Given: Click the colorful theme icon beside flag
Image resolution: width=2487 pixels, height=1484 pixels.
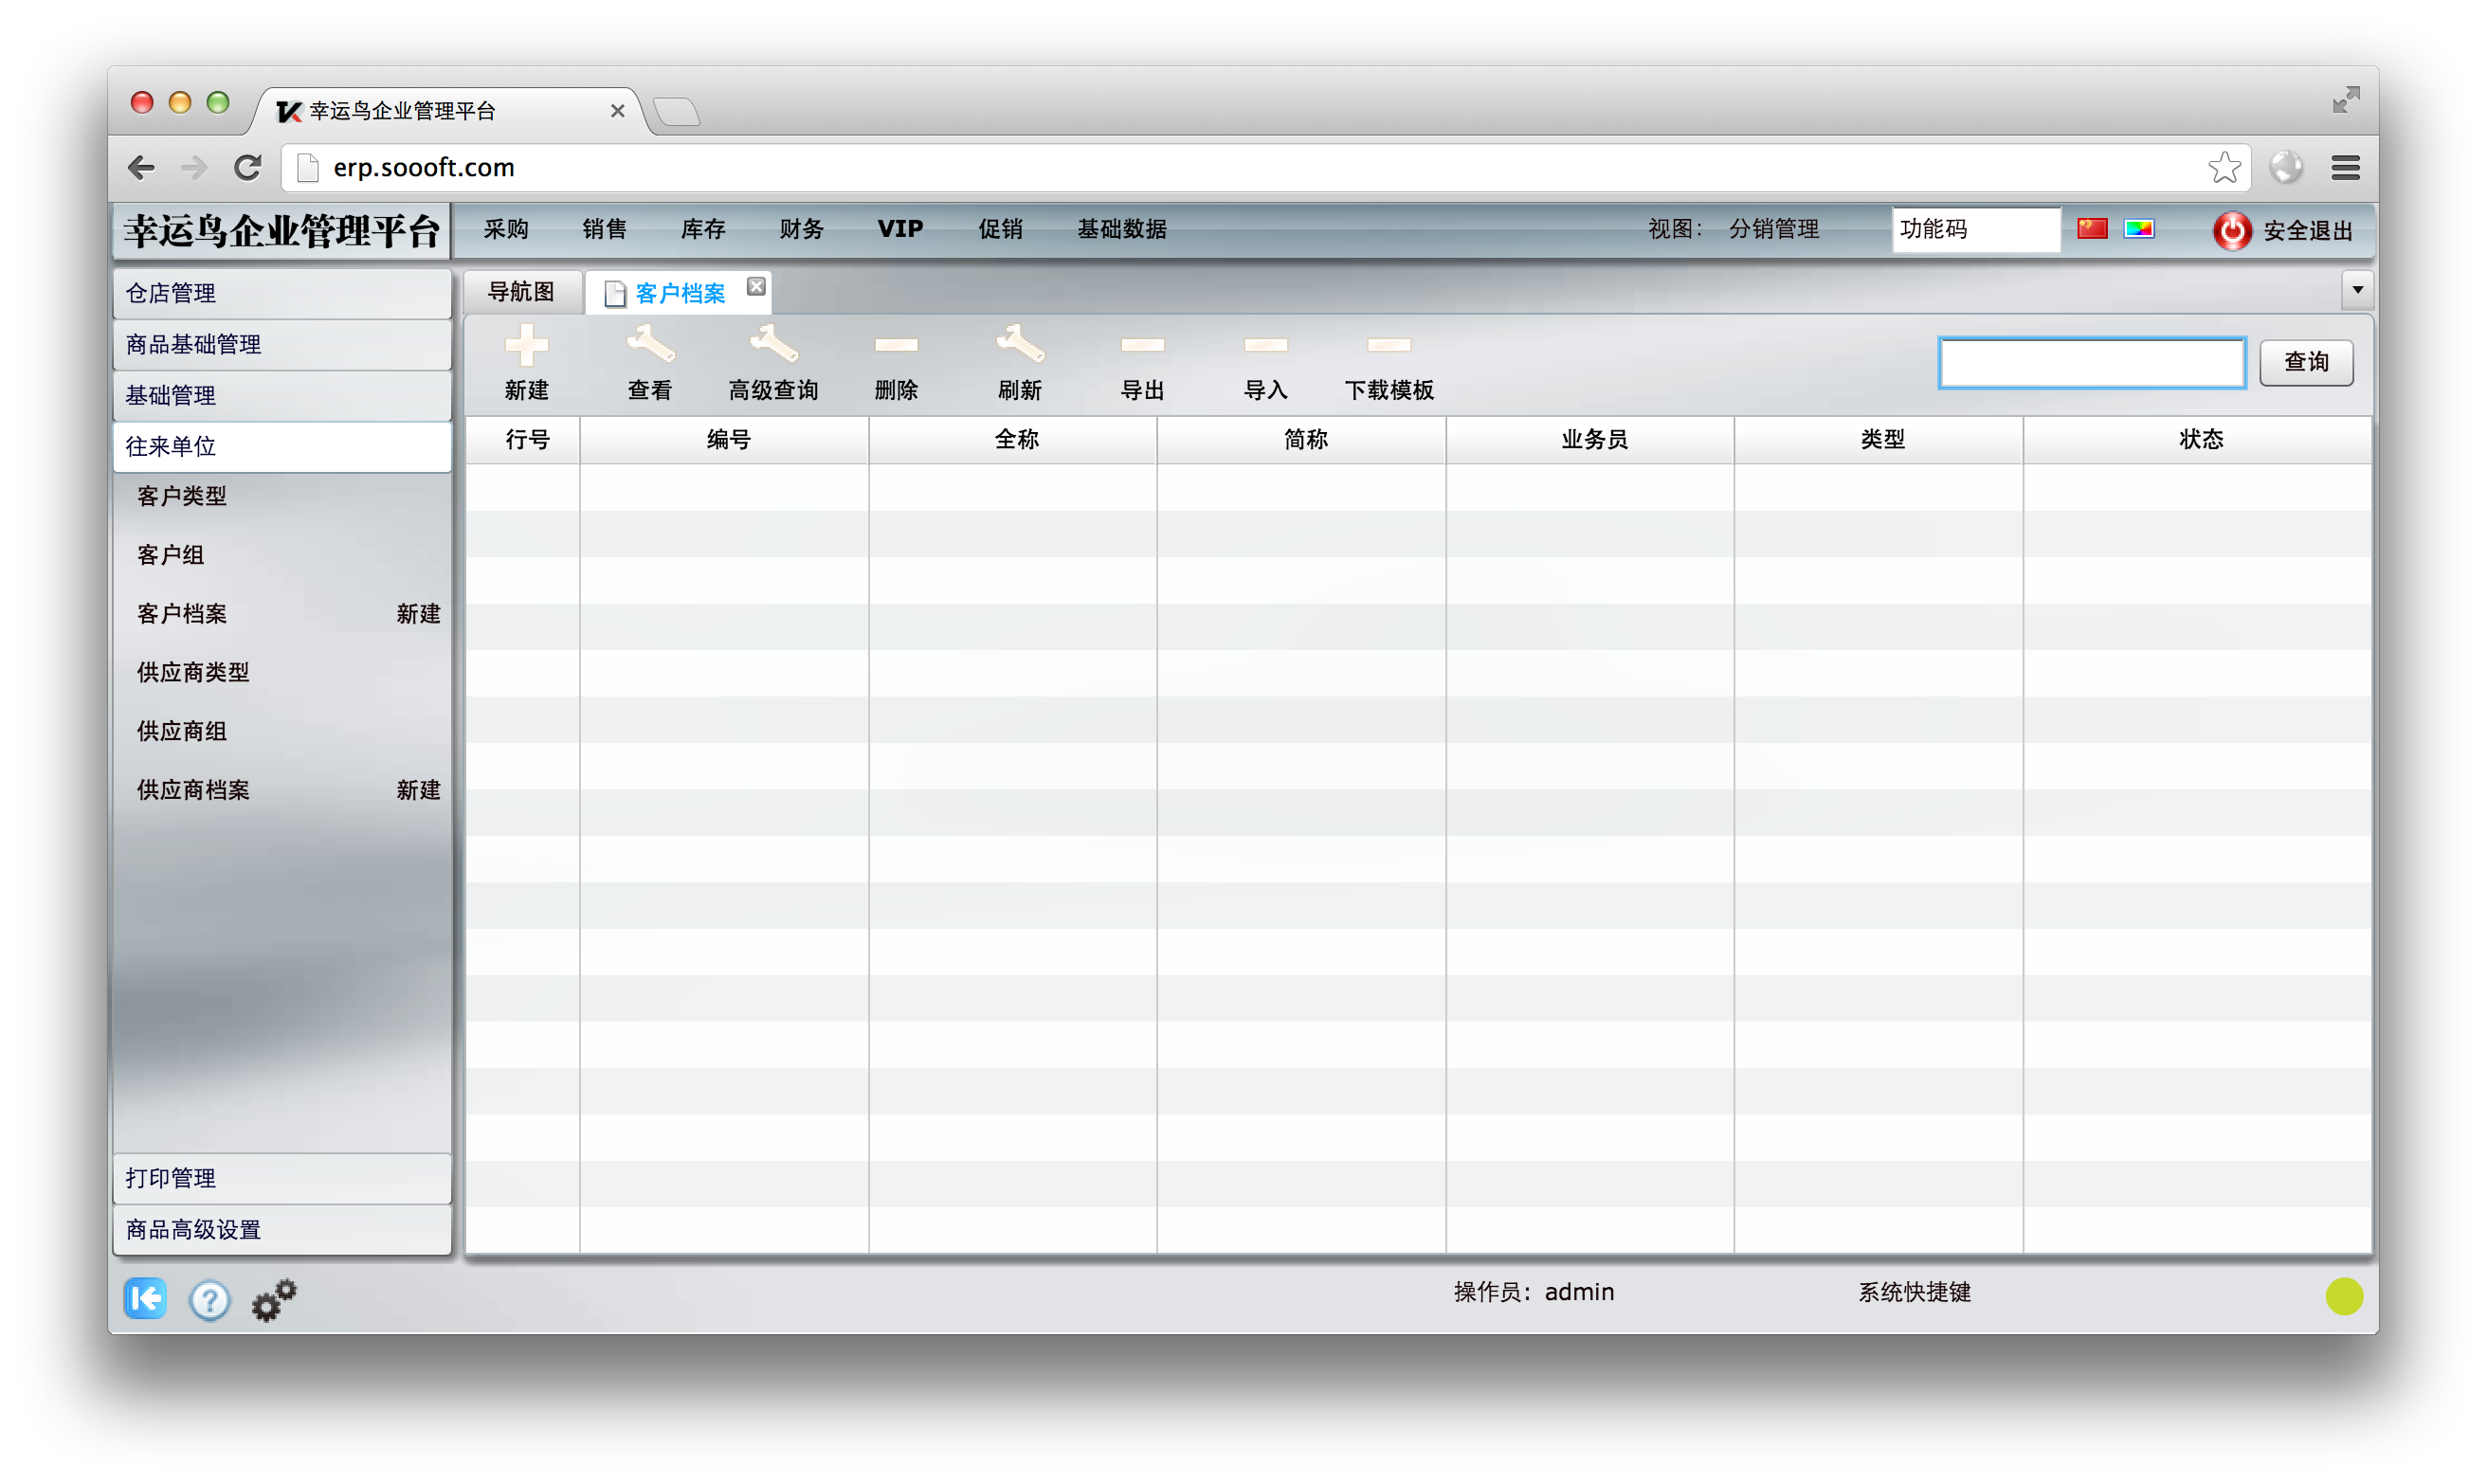Looking at the screenshot, I should (2139, 229).
